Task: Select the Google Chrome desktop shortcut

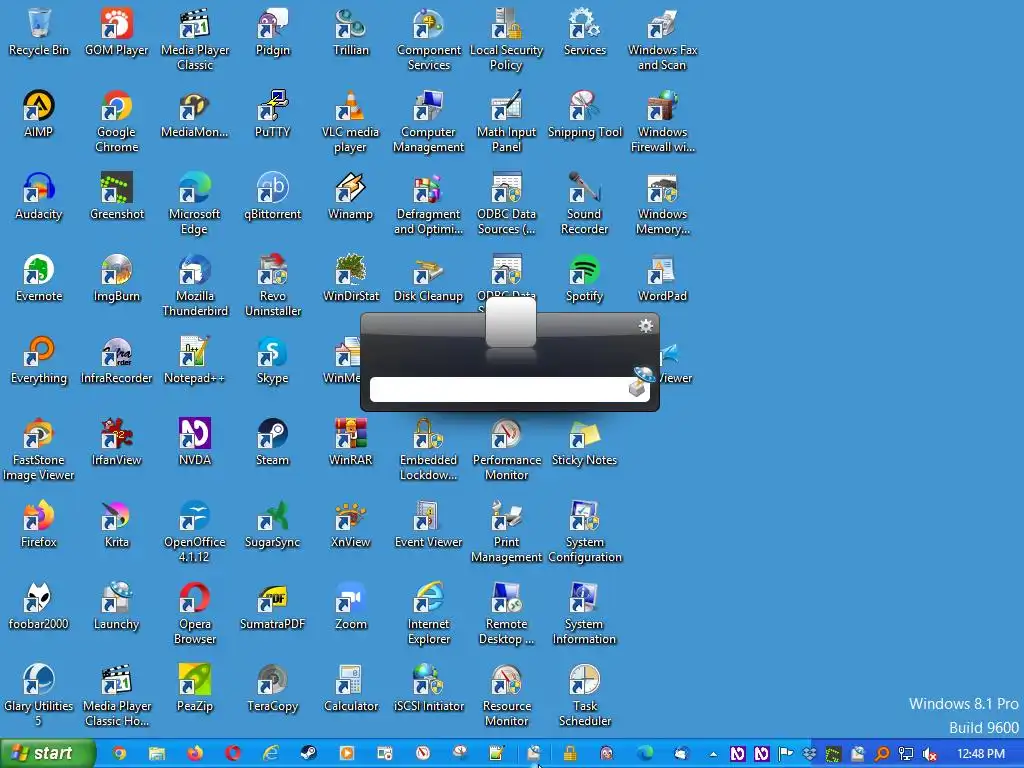Action: 116,121
